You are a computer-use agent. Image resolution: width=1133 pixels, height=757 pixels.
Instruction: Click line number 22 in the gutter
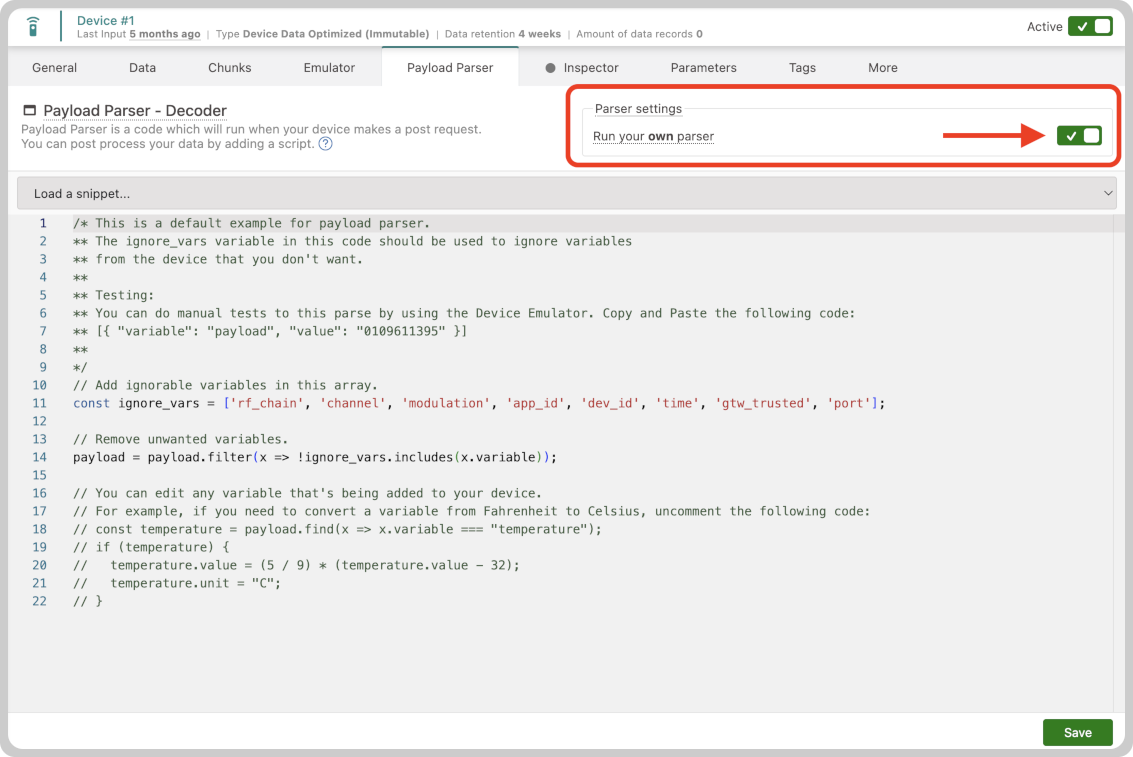(39, 601)
